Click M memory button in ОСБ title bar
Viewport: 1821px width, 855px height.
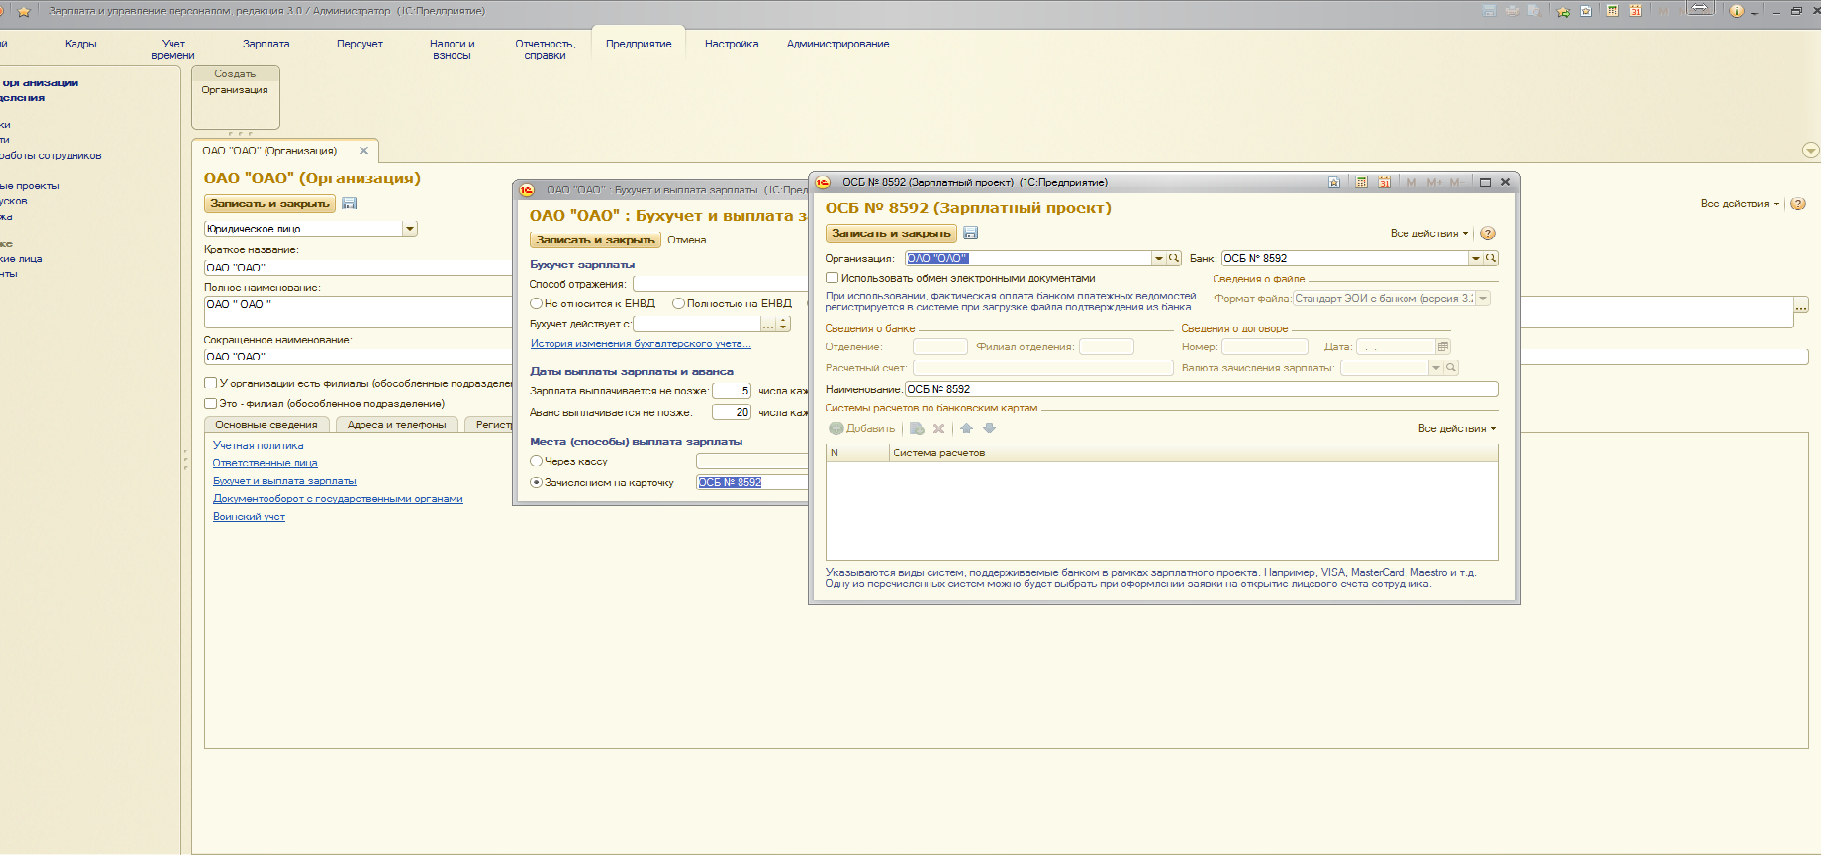click(x=1411, y=182)
